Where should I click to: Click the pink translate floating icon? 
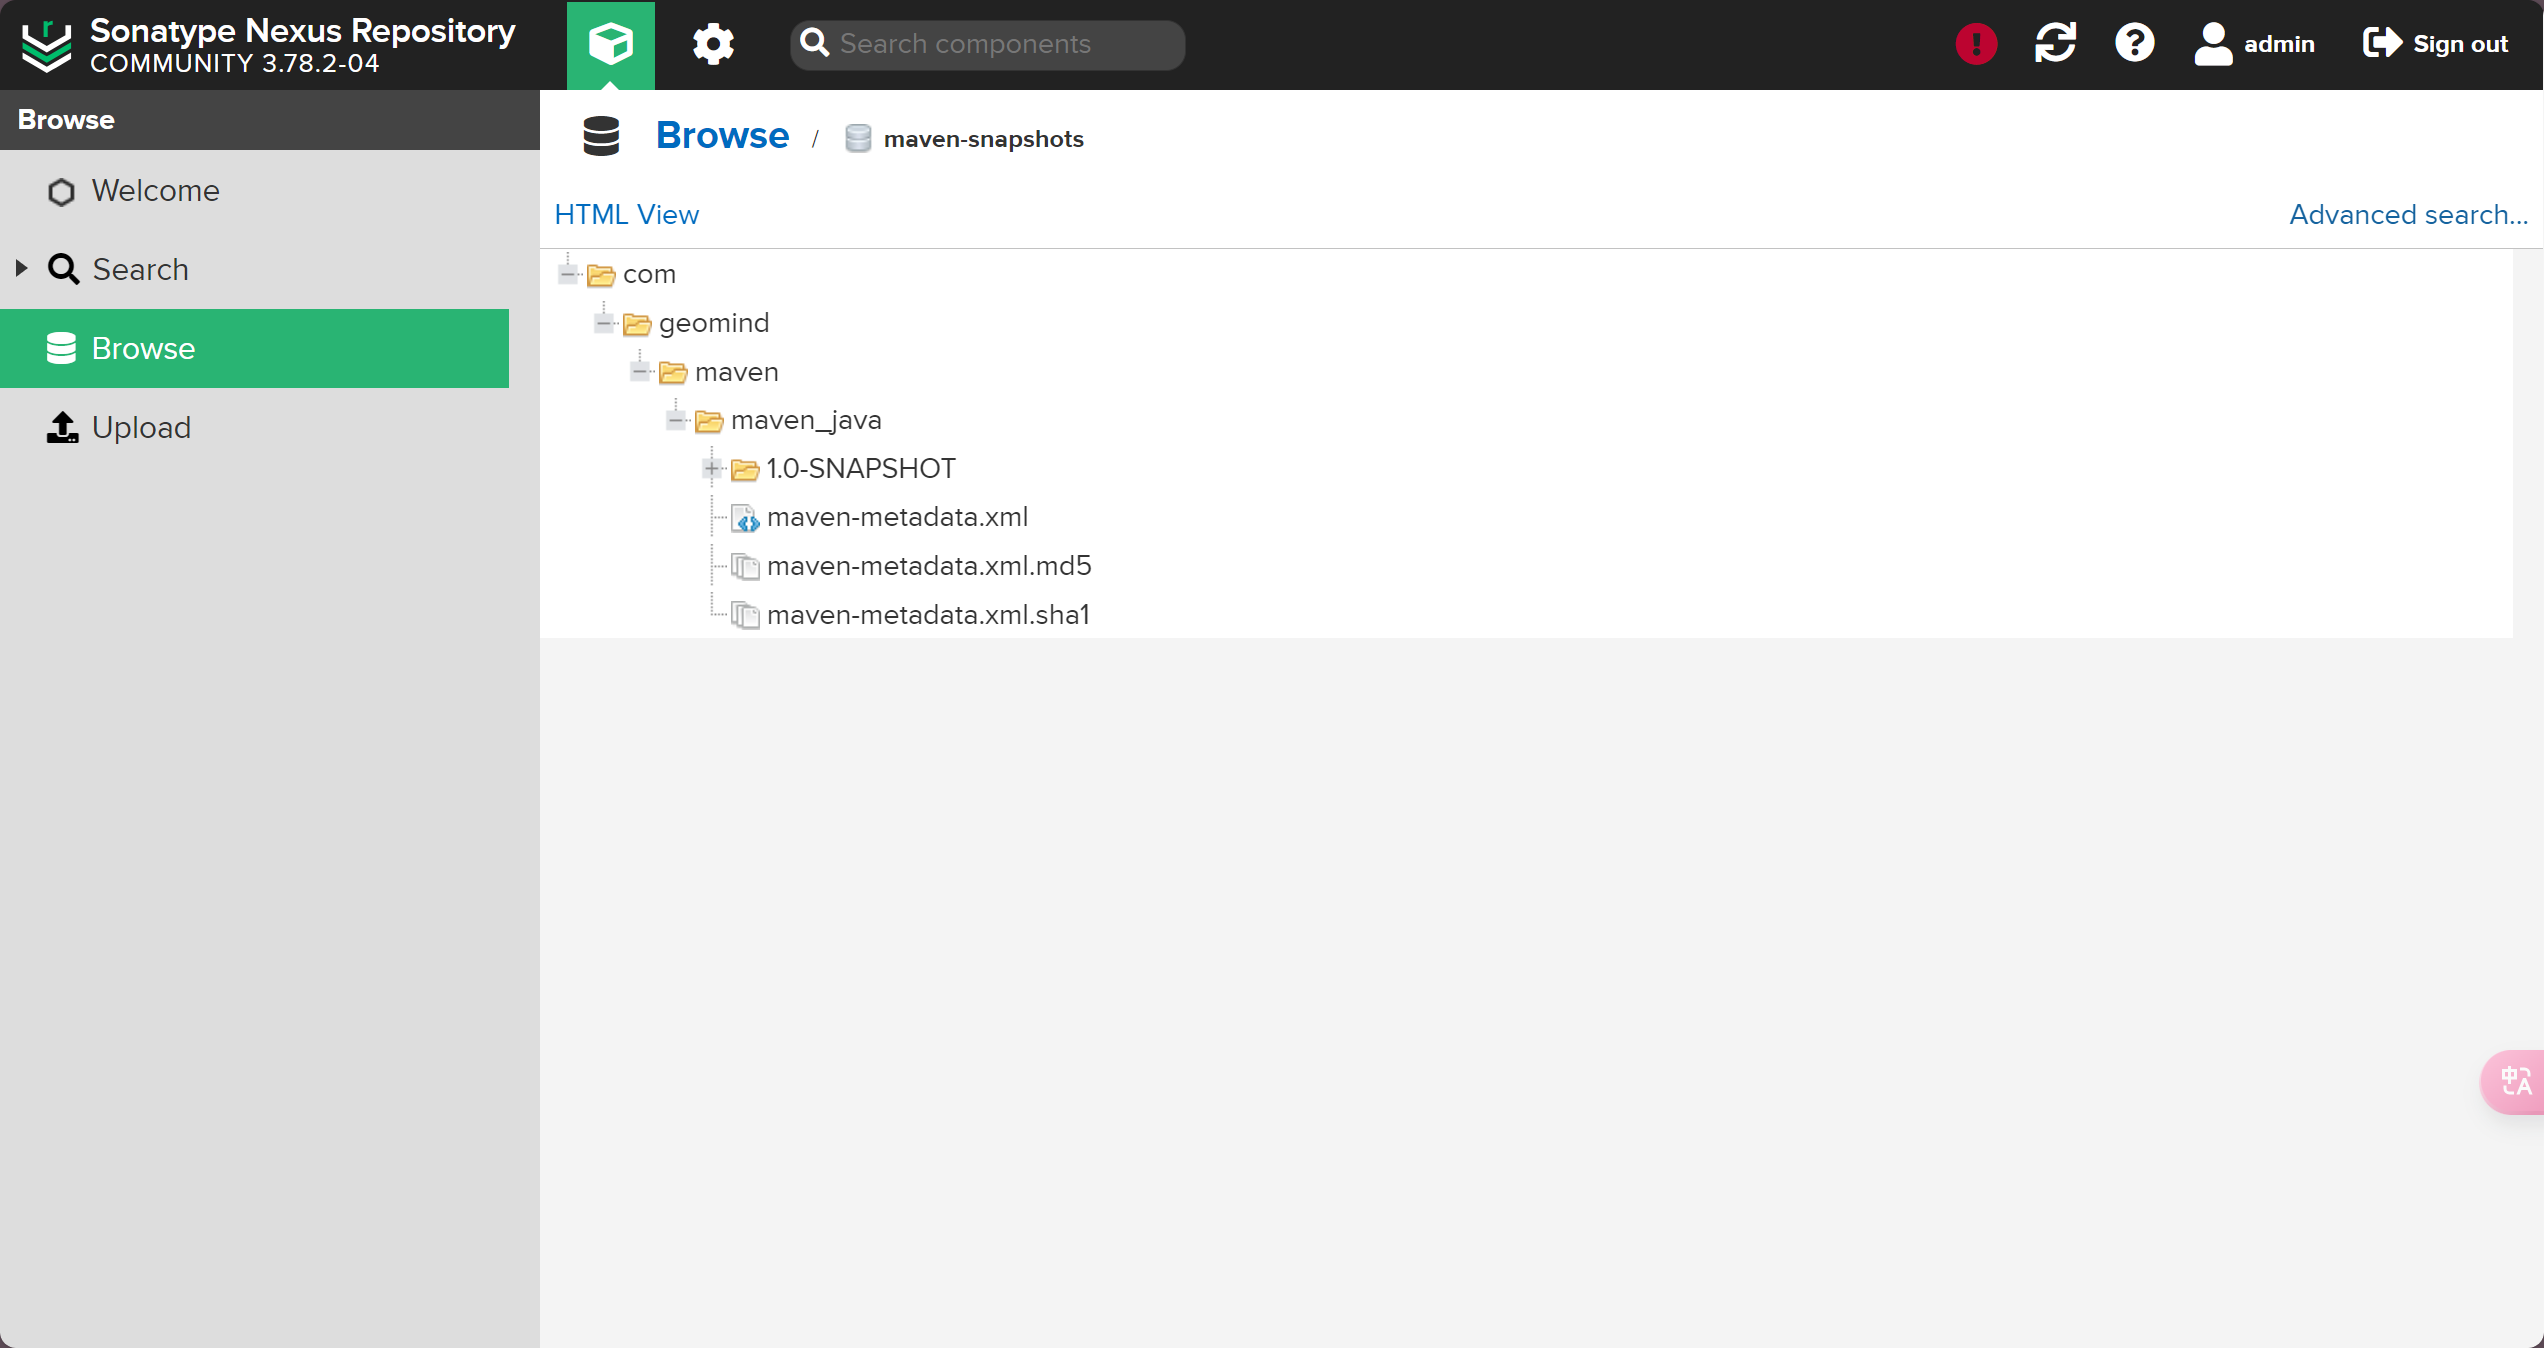pyautogui.click(x=2514, y=1081)
